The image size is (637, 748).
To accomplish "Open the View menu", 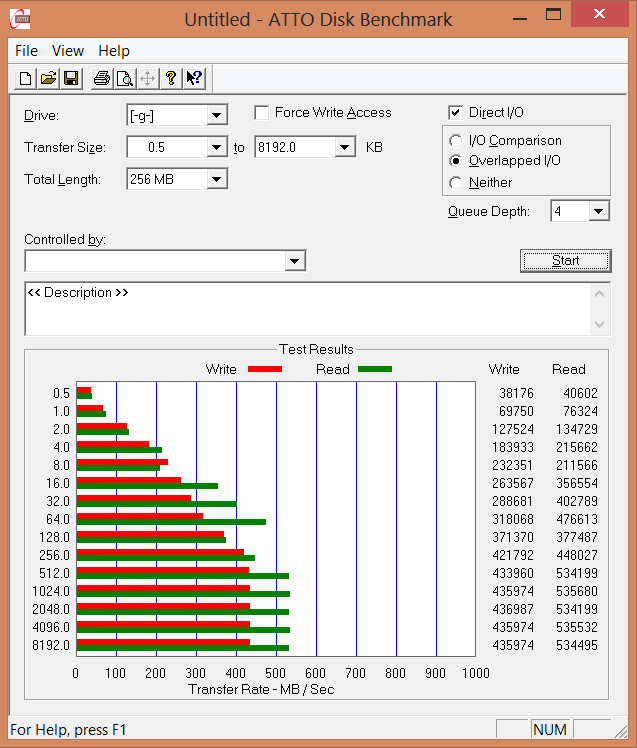I will point(68,51).
